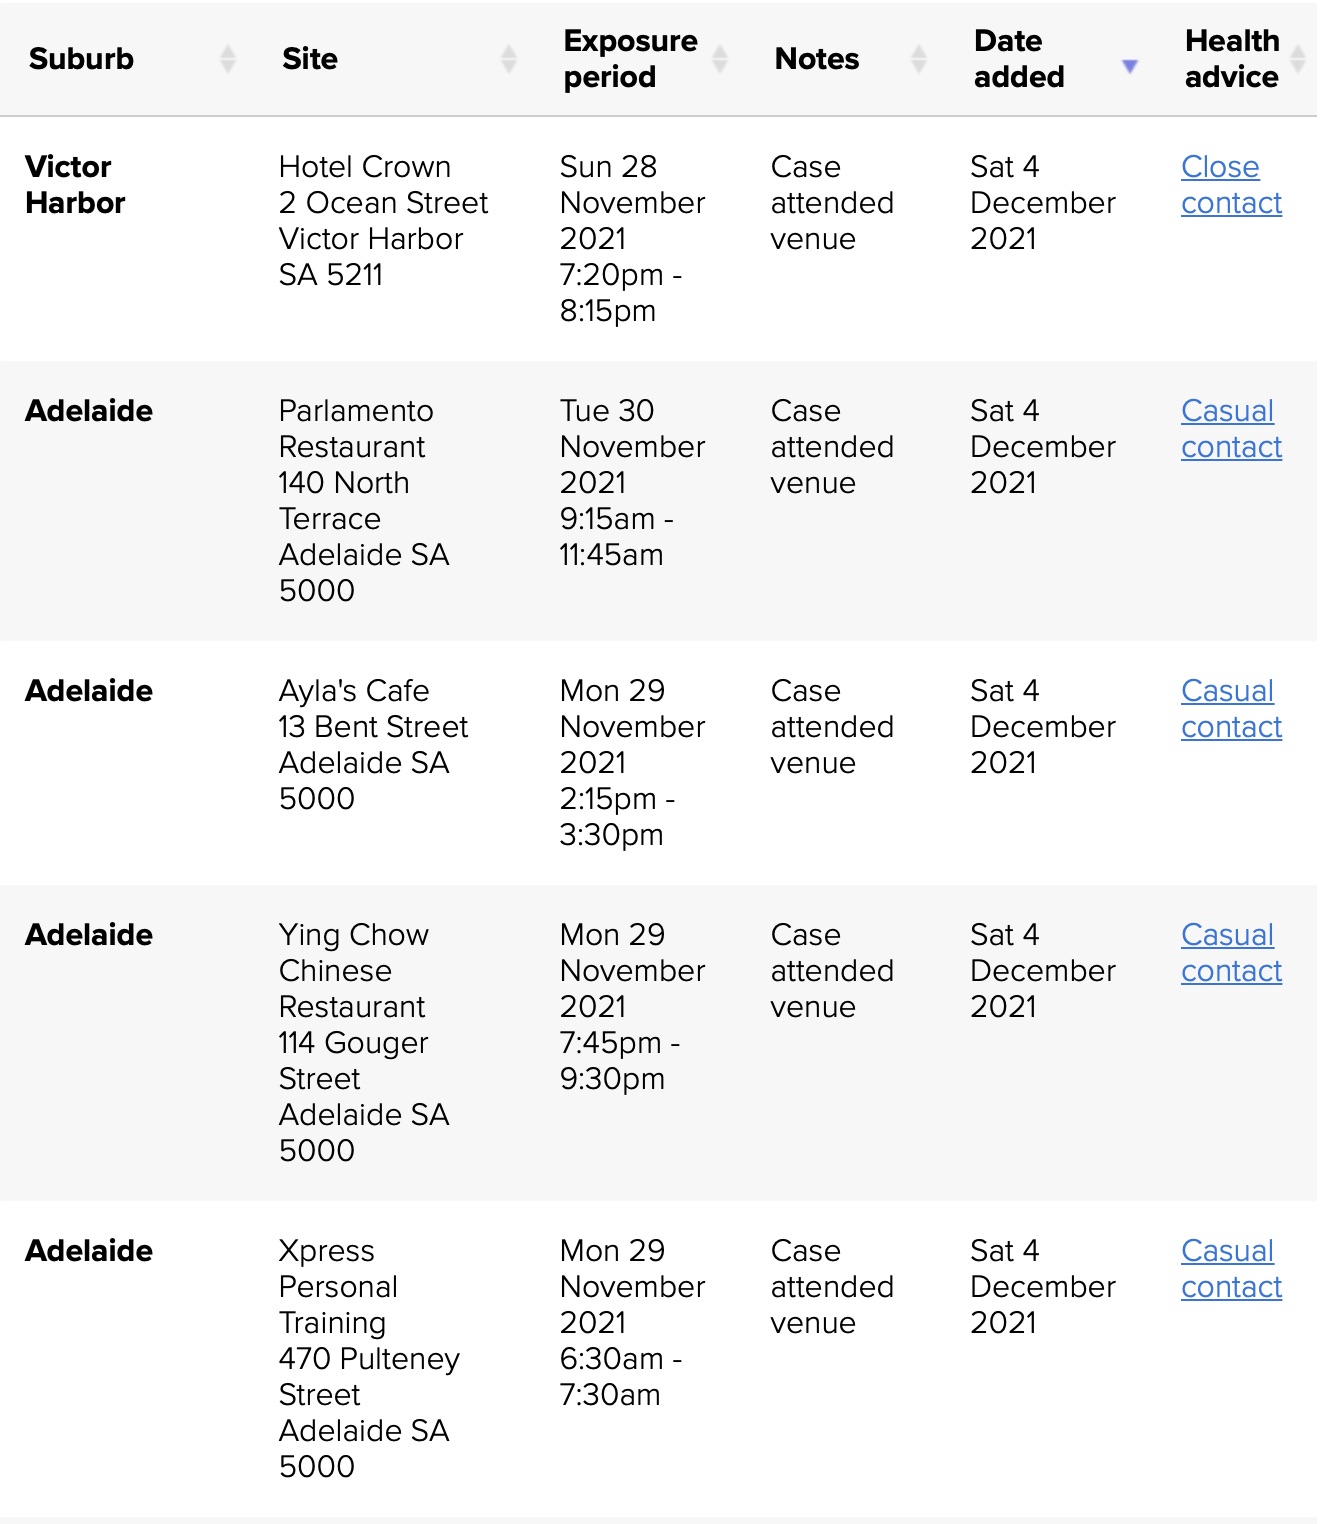Open Casual contact link for Xpress Personal Training

pos(1231,1269)
